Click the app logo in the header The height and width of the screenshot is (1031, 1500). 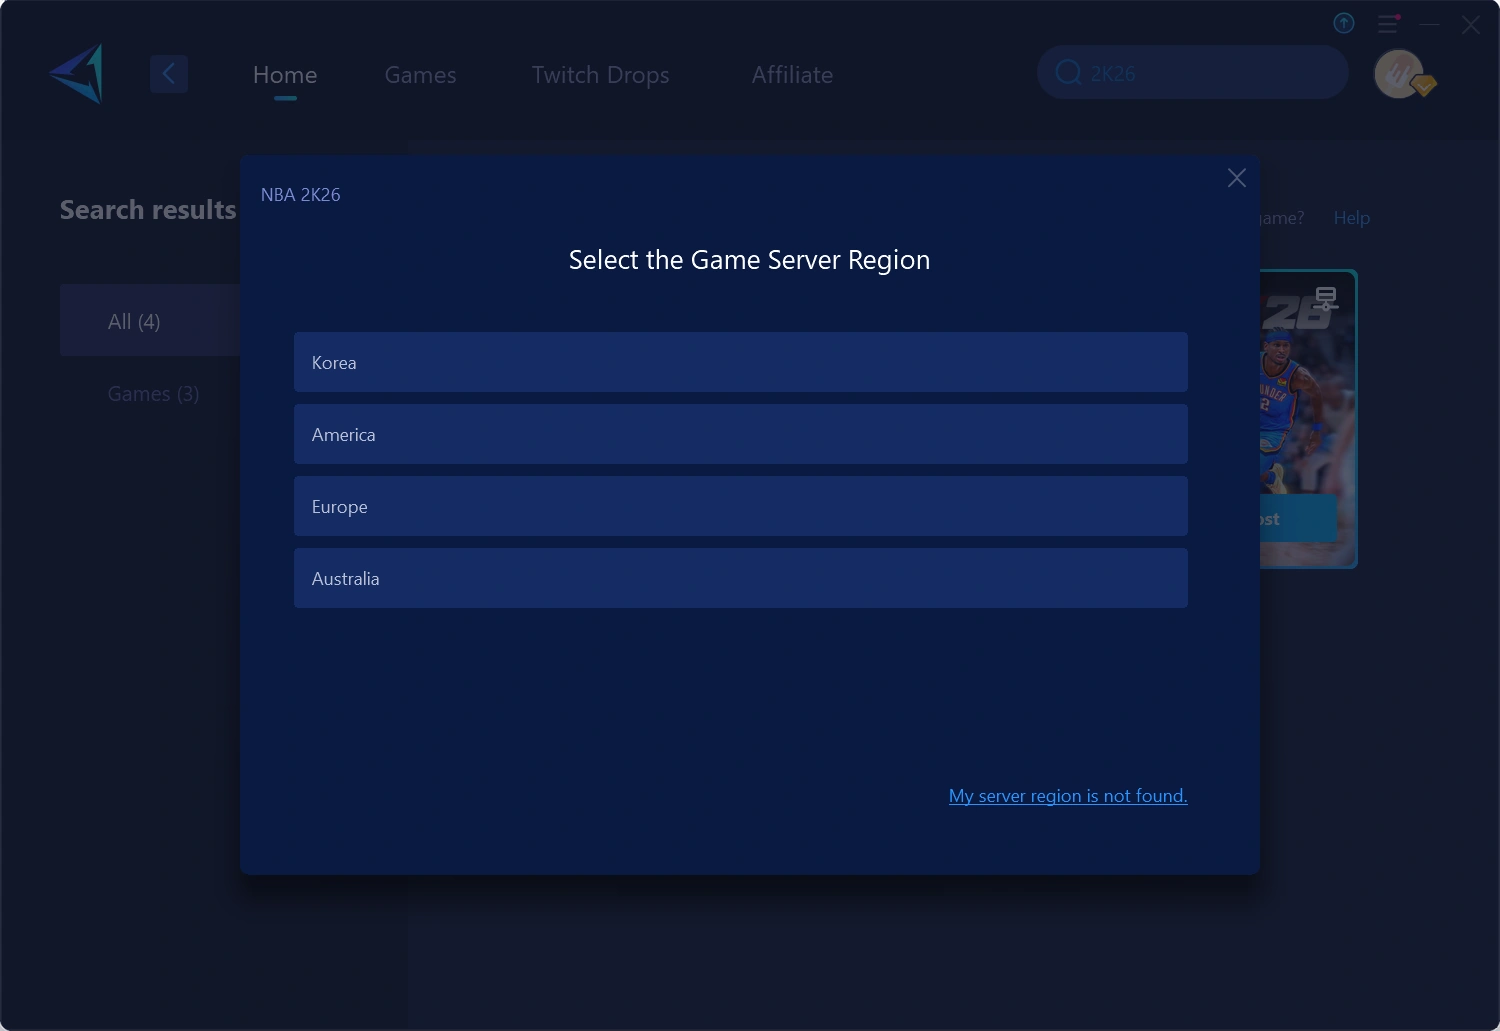[78, 74]
